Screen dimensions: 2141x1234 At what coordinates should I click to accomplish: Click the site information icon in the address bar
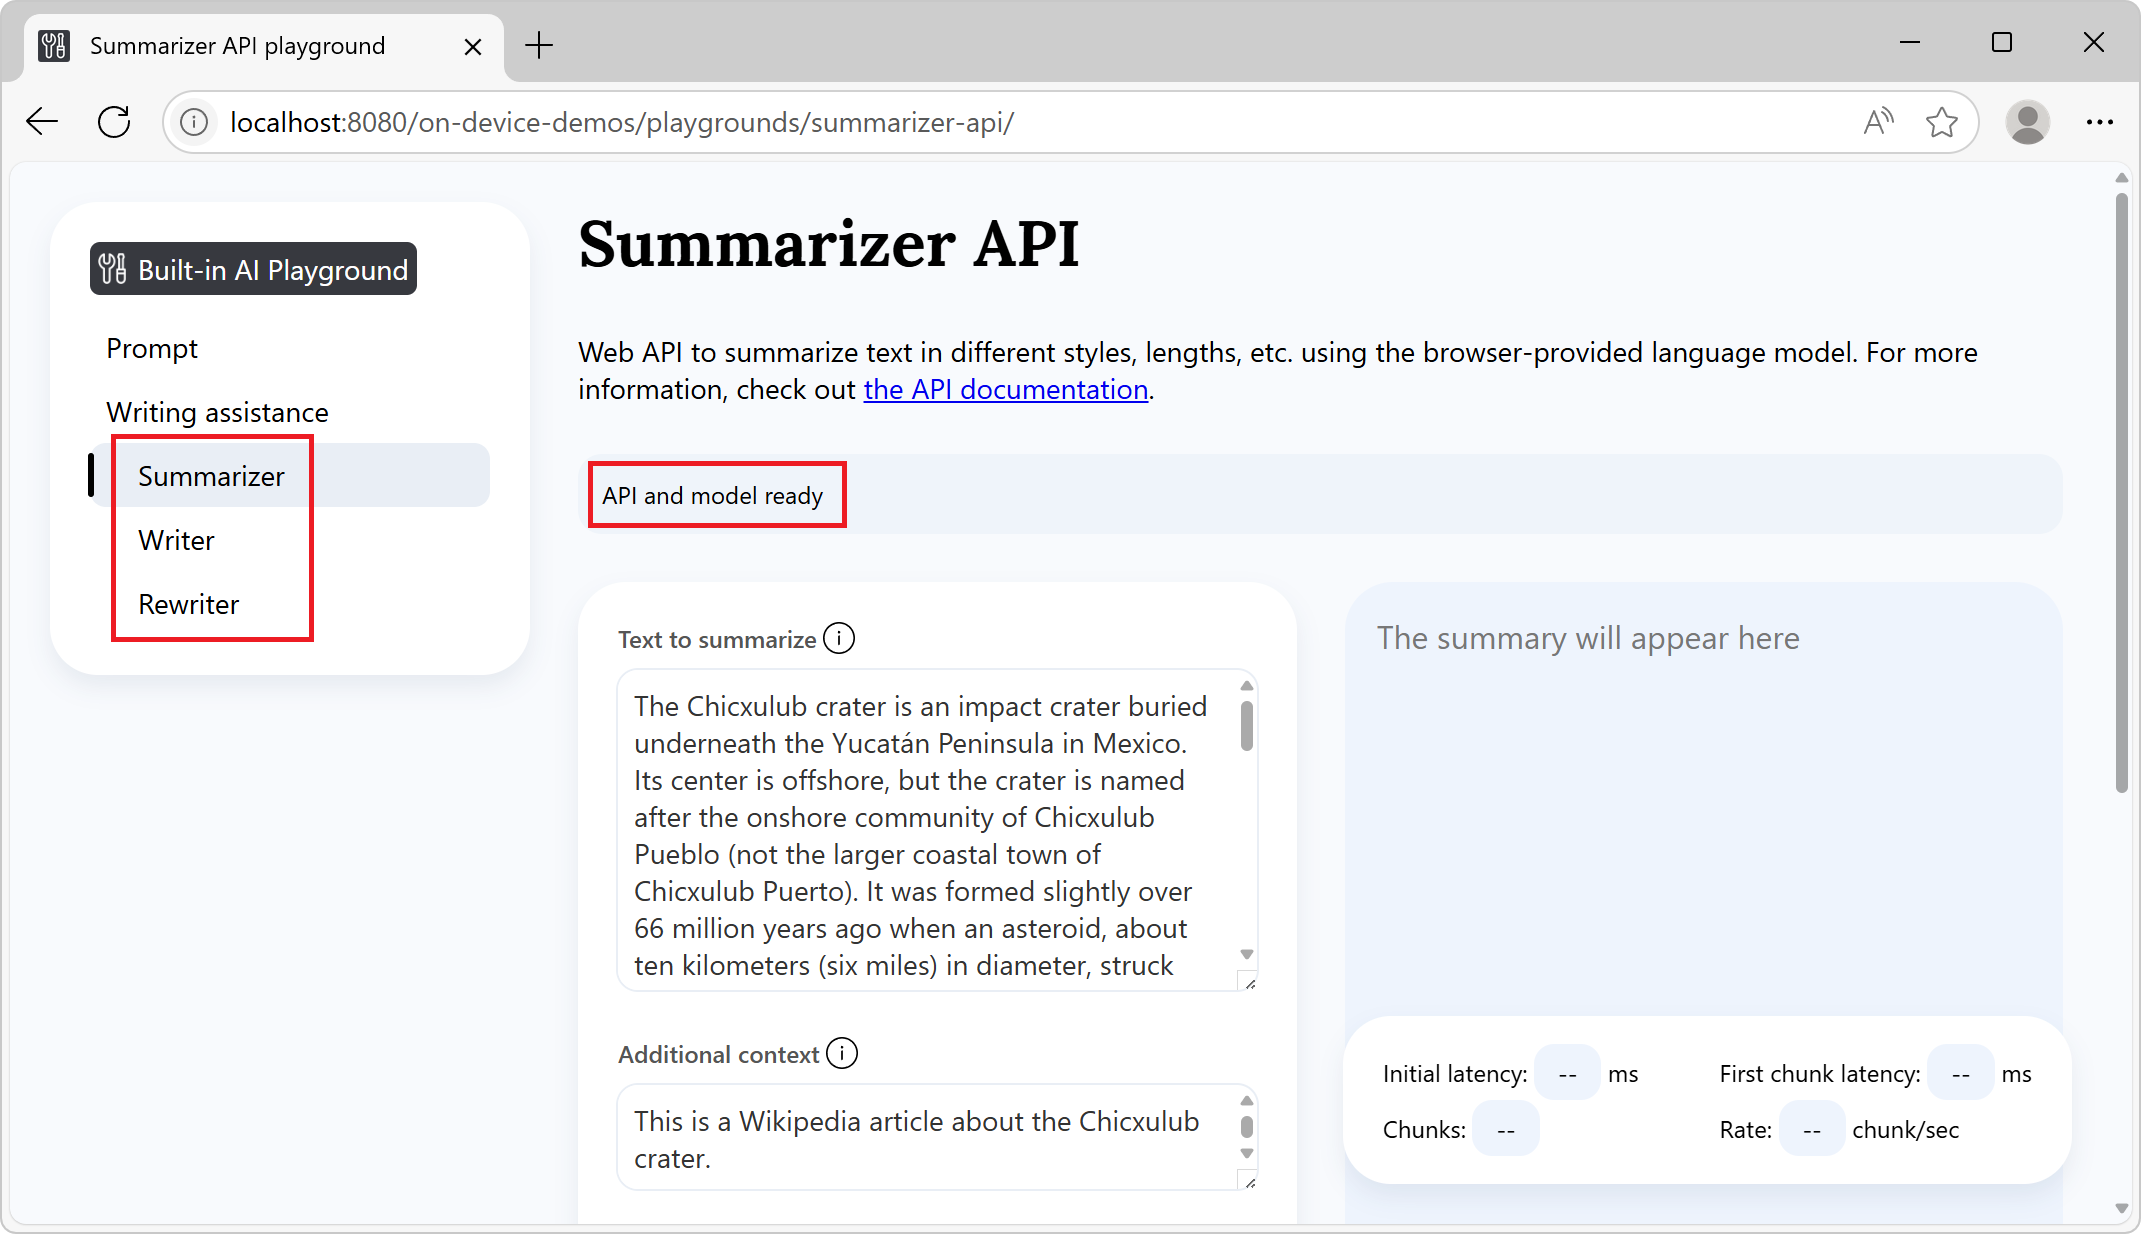193,121
